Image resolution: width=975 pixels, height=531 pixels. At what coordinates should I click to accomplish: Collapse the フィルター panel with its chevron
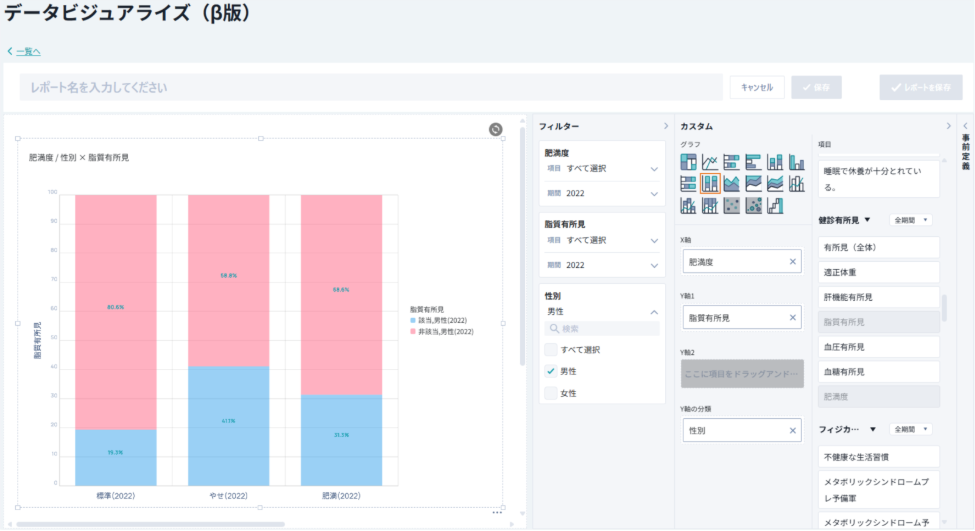coord(666,126)
